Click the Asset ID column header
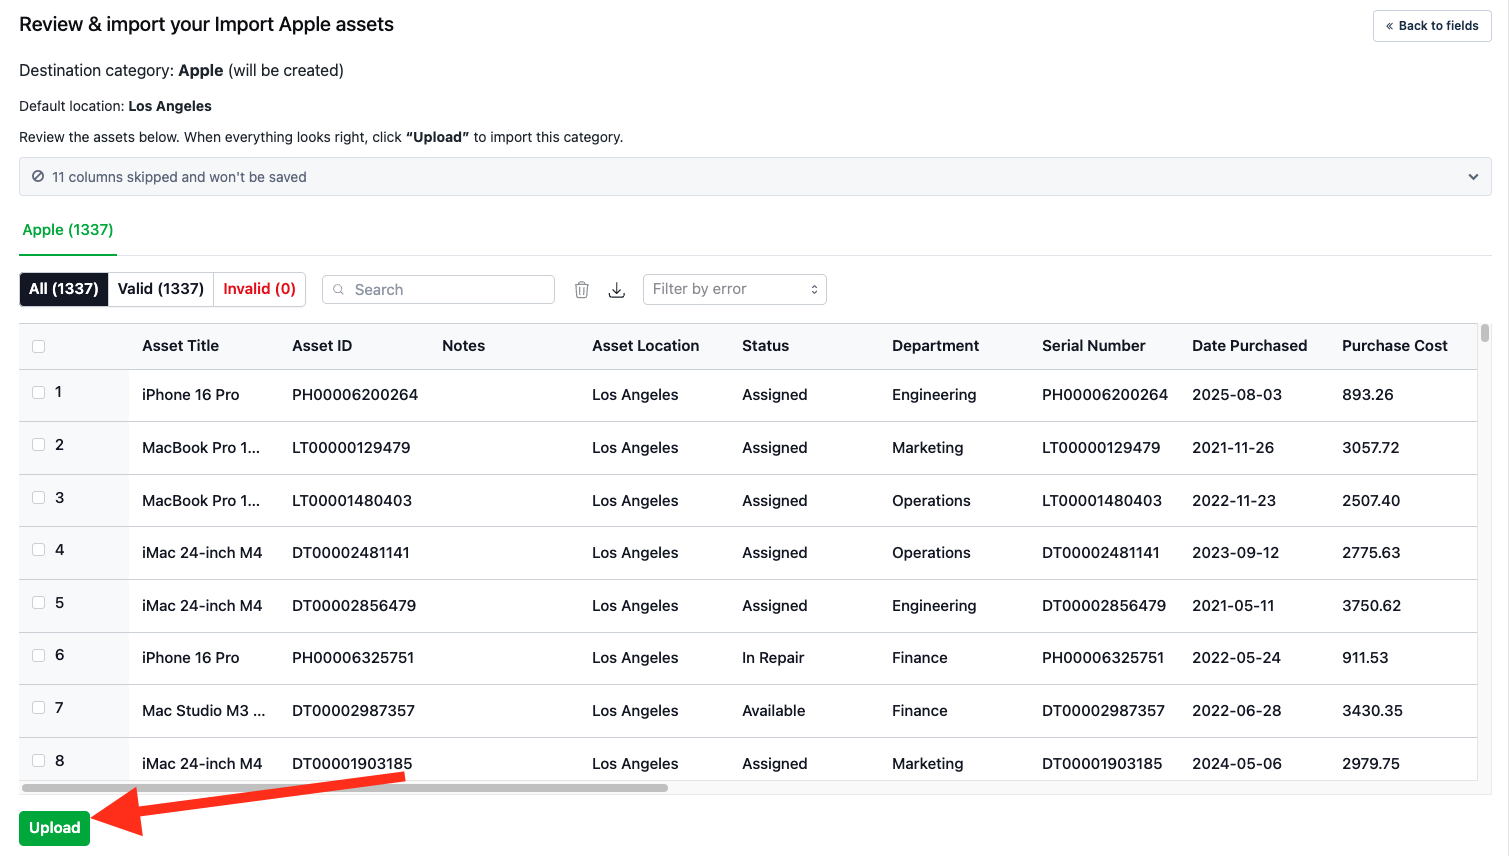This screenshot has height=856, width=1509. click(x=322, y=346)
